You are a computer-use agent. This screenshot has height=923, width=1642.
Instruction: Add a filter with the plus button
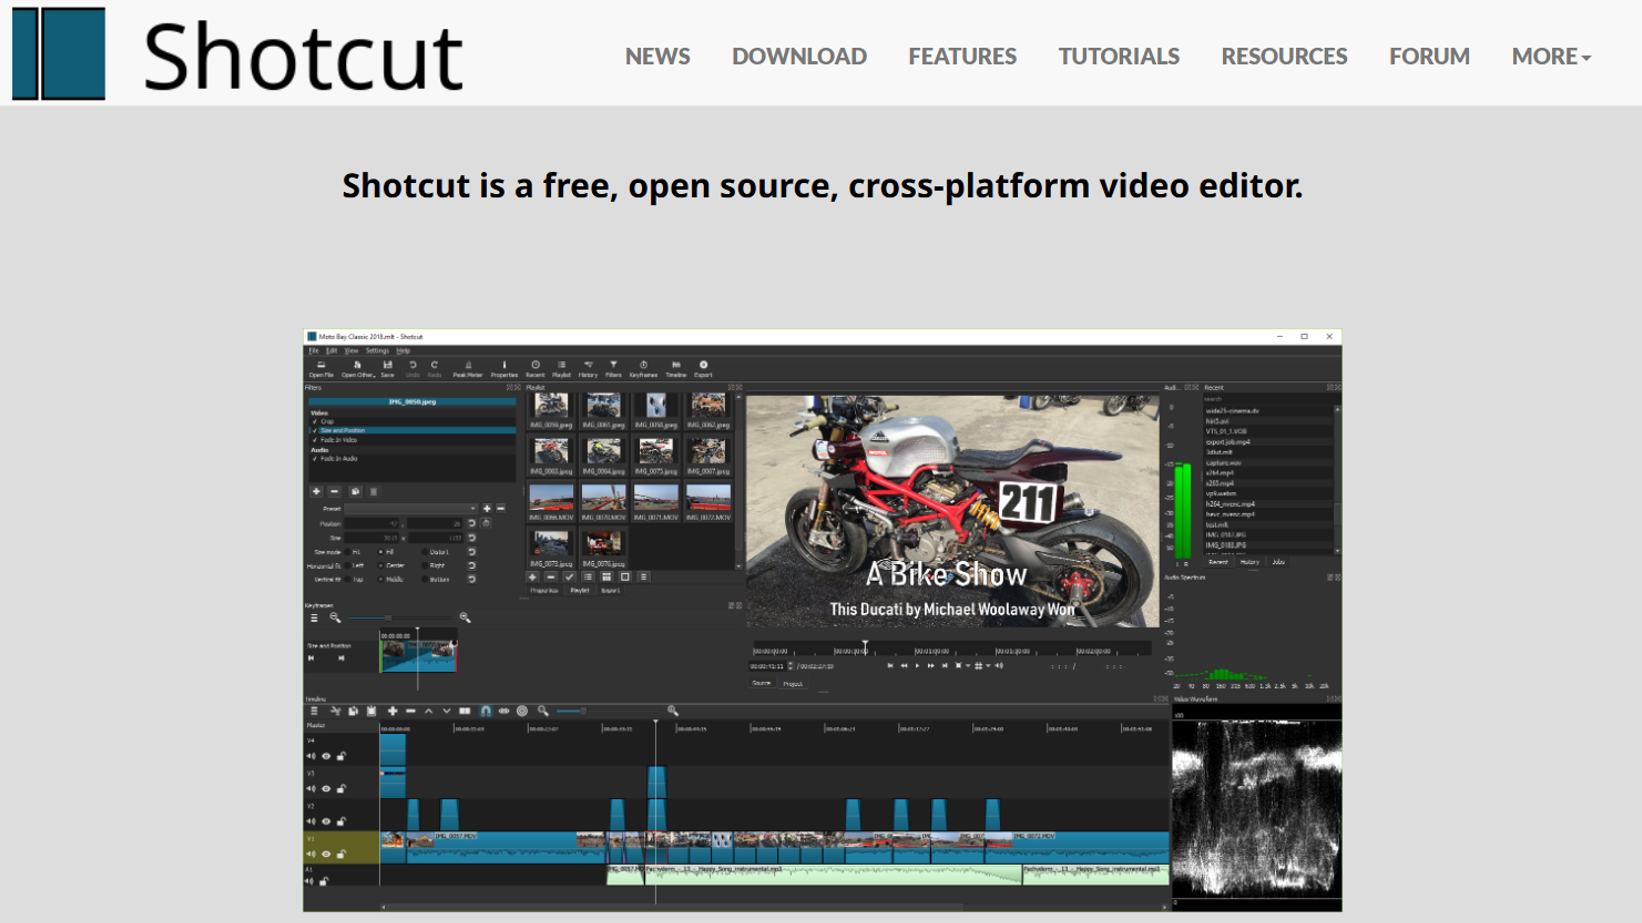(x=316, y=492)
